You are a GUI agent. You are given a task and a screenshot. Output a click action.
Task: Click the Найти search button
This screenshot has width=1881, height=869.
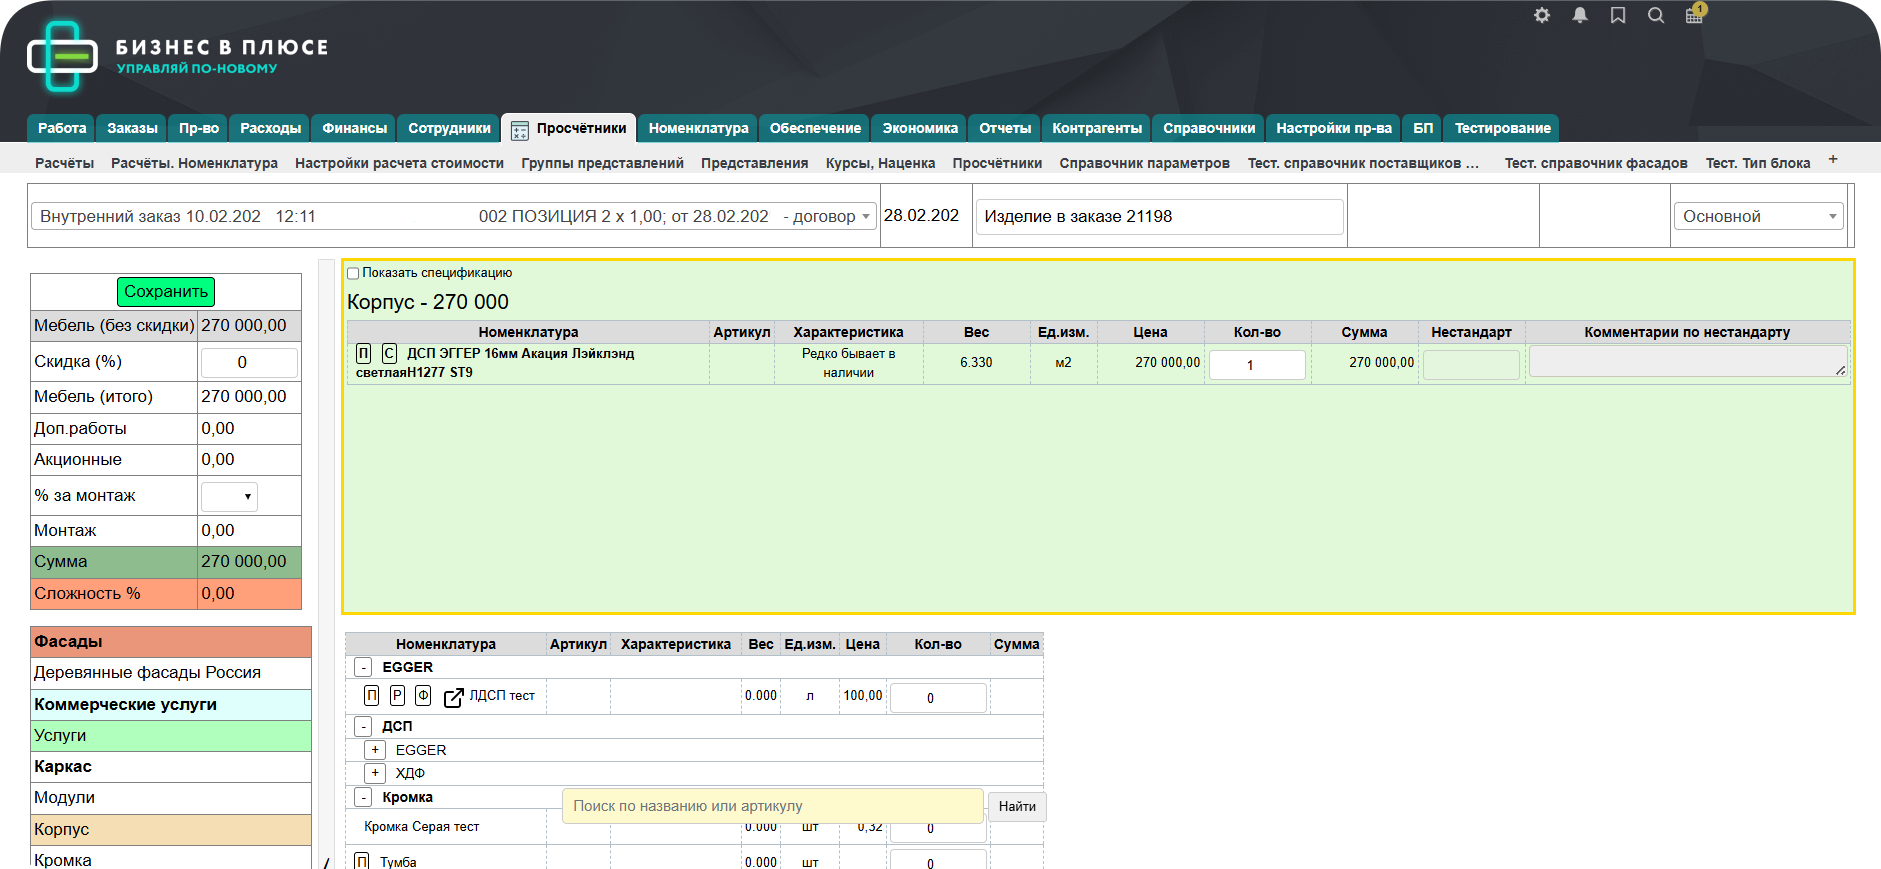coord(1017,806)
